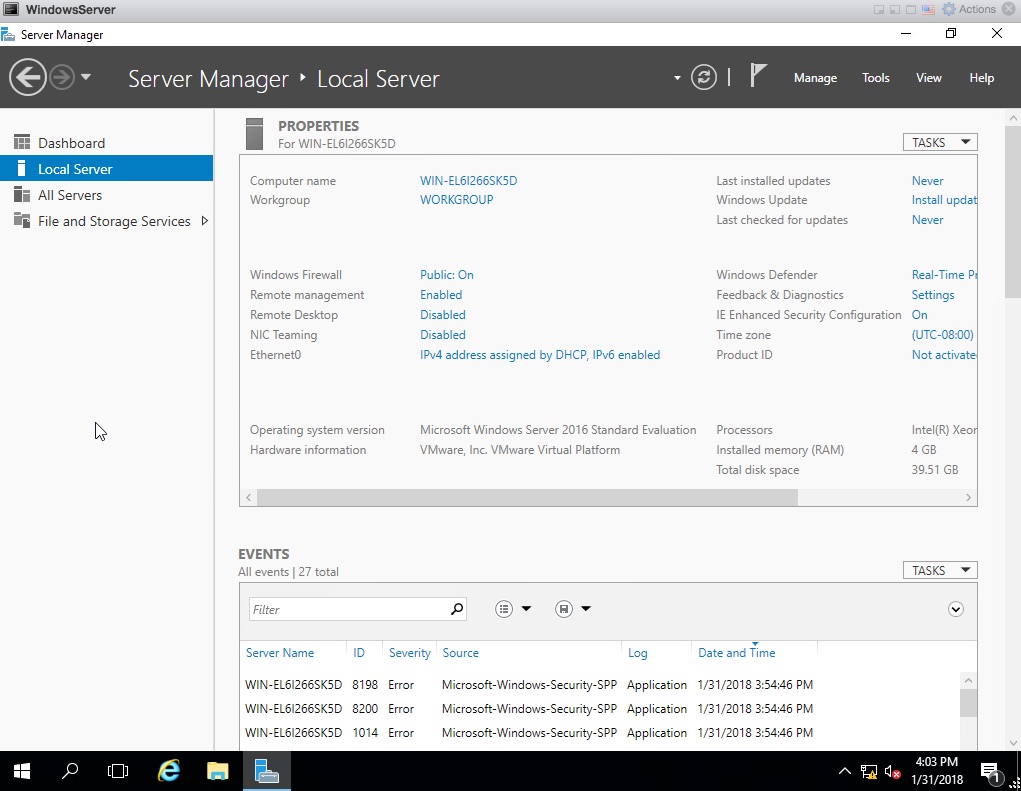Open Properties TASKS dropdown
The width and height of the screenshot is (1021, 791).
(940, 142)
